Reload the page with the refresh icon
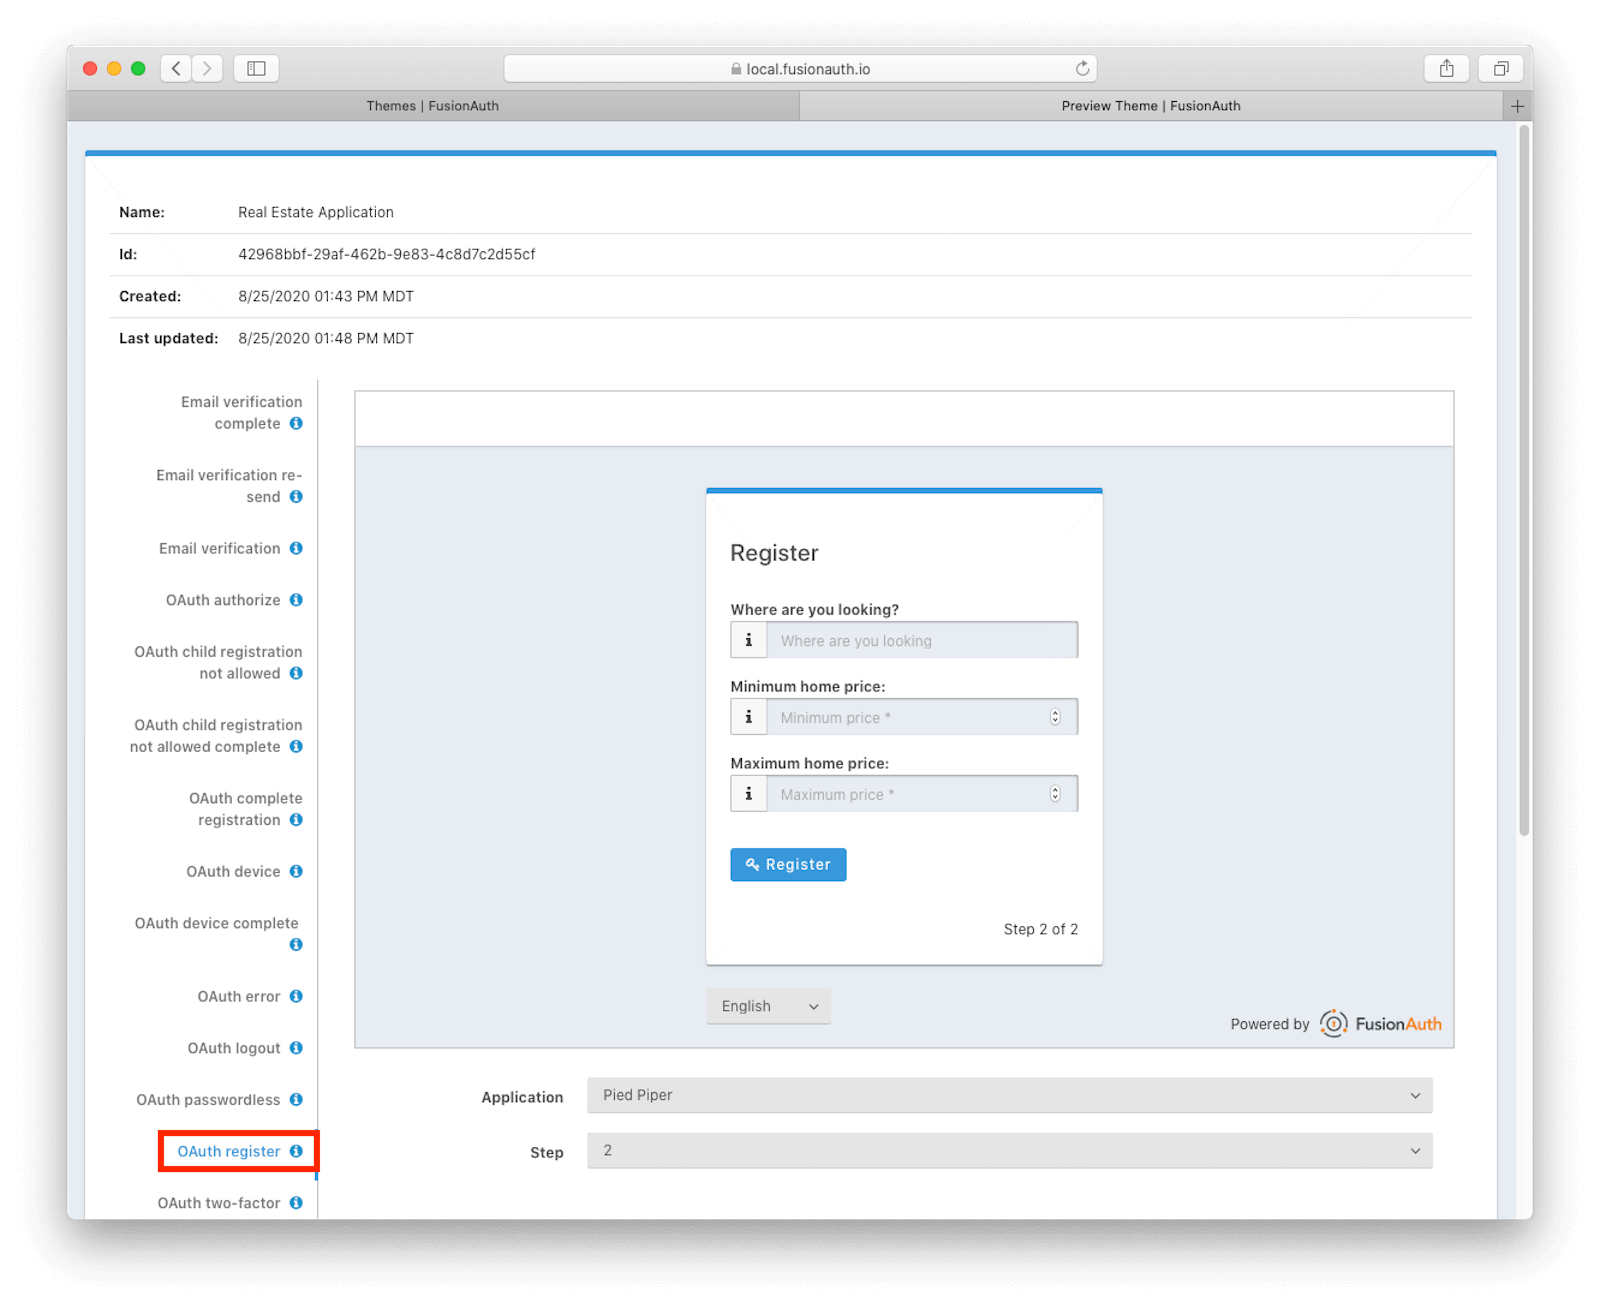 tap(1082, 68)
